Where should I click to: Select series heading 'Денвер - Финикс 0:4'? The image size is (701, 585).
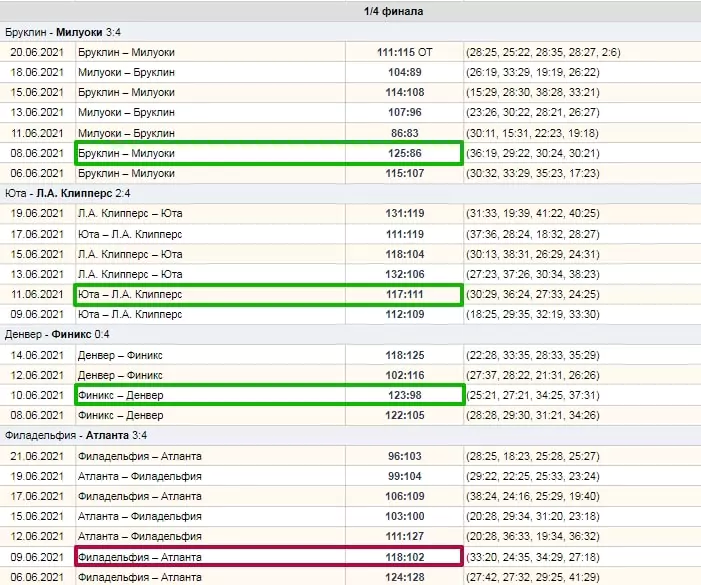(x=57, y=334)
